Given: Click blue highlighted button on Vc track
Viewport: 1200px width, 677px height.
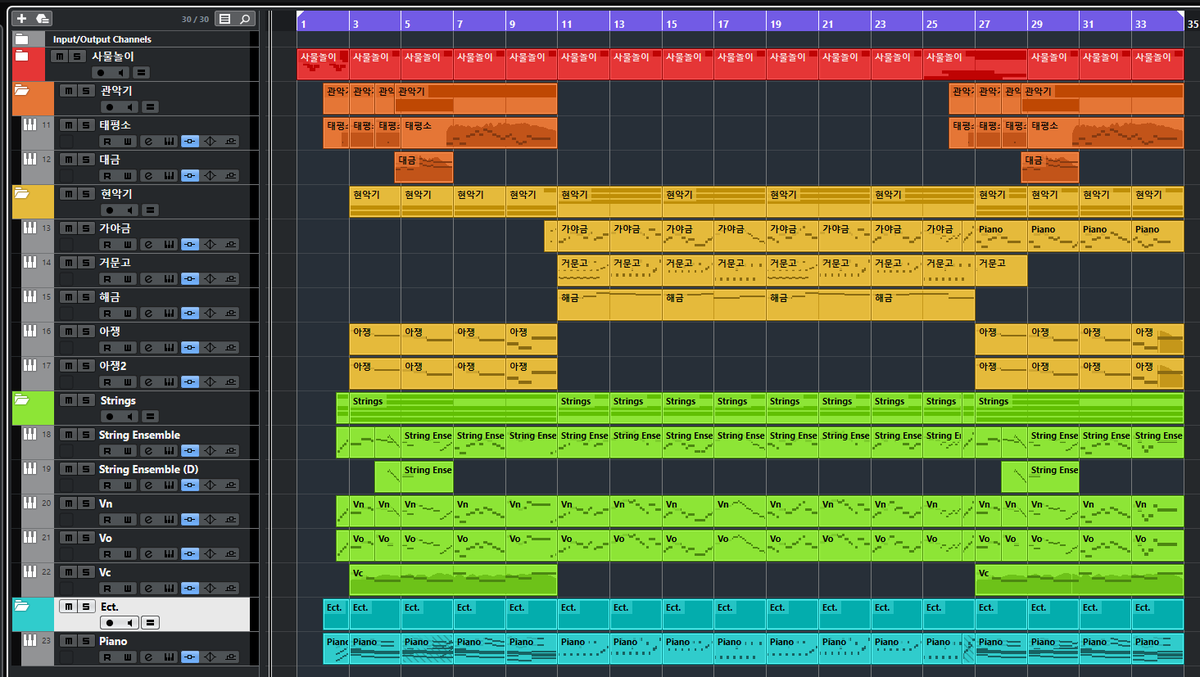Looking at the screenshot, I should pyautogui.click(x=190, y=588).
